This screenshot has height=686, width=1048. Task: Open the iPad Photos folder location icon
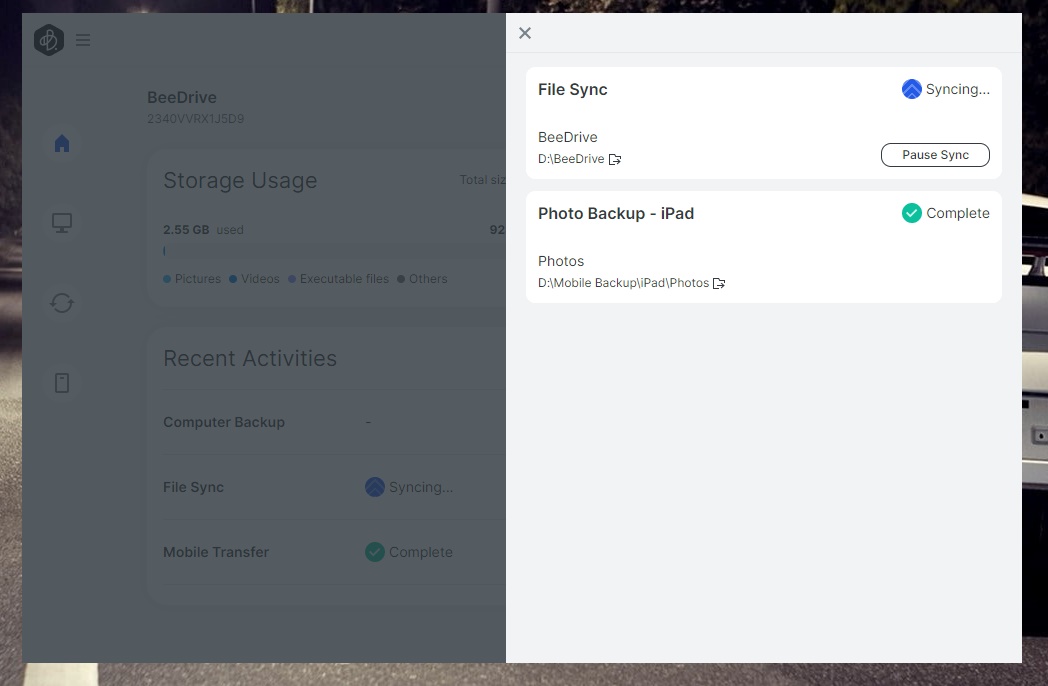(719, 283)
